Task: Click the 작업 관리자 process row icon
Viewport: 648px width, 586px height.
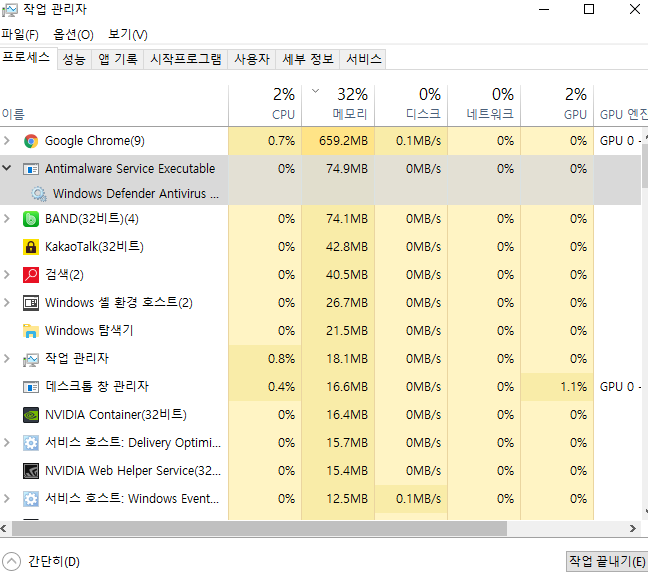Action: click(31, 359)
